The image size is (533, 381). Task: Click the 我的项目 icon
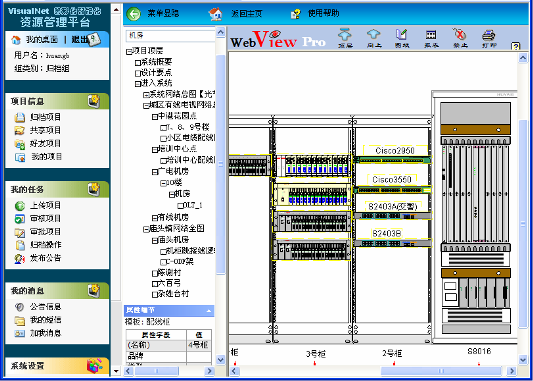[x=20, y=157]
